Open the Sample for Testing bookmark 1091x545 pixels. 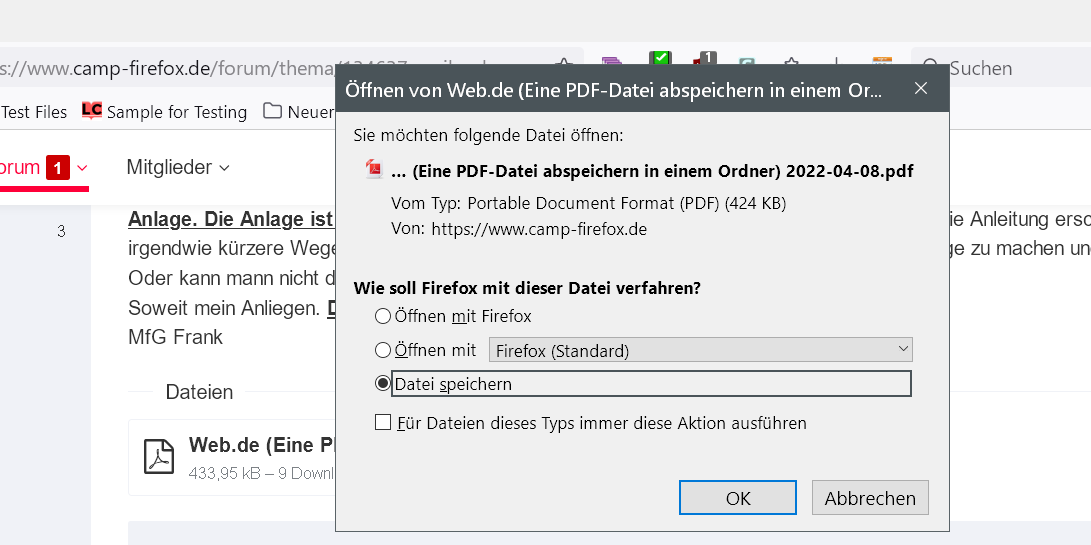(x=165, y=112)
